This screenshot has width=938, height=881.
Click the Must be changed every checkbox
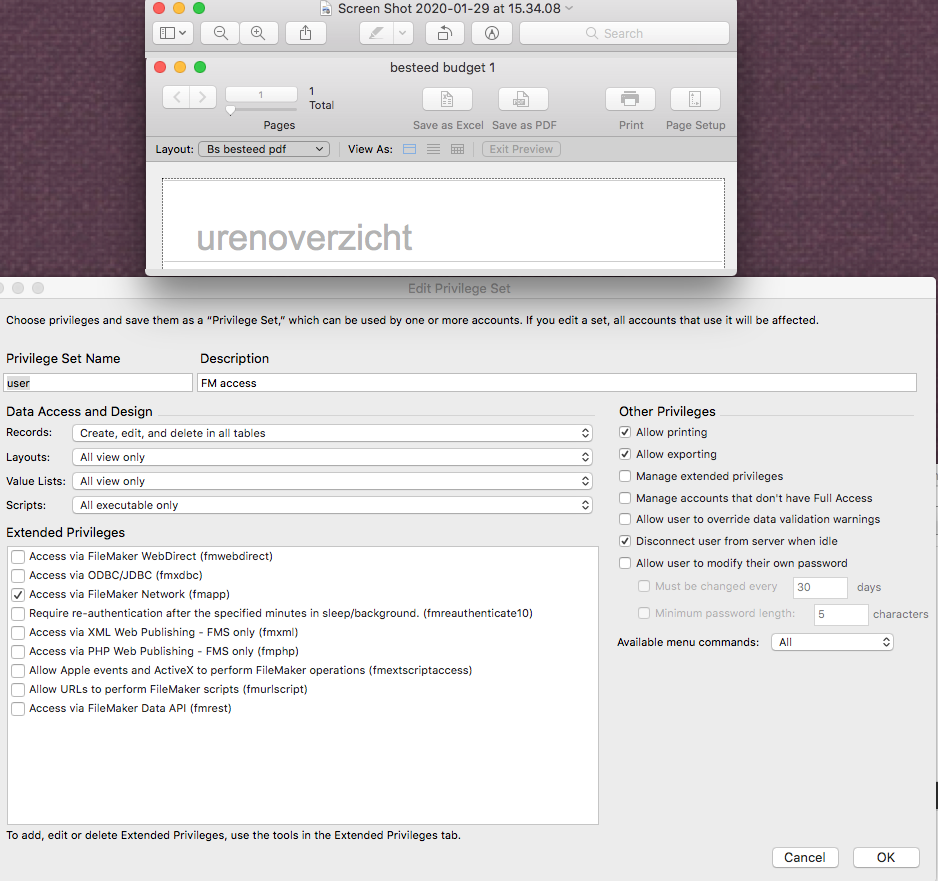pyautogui.click(x=644, y=586)
